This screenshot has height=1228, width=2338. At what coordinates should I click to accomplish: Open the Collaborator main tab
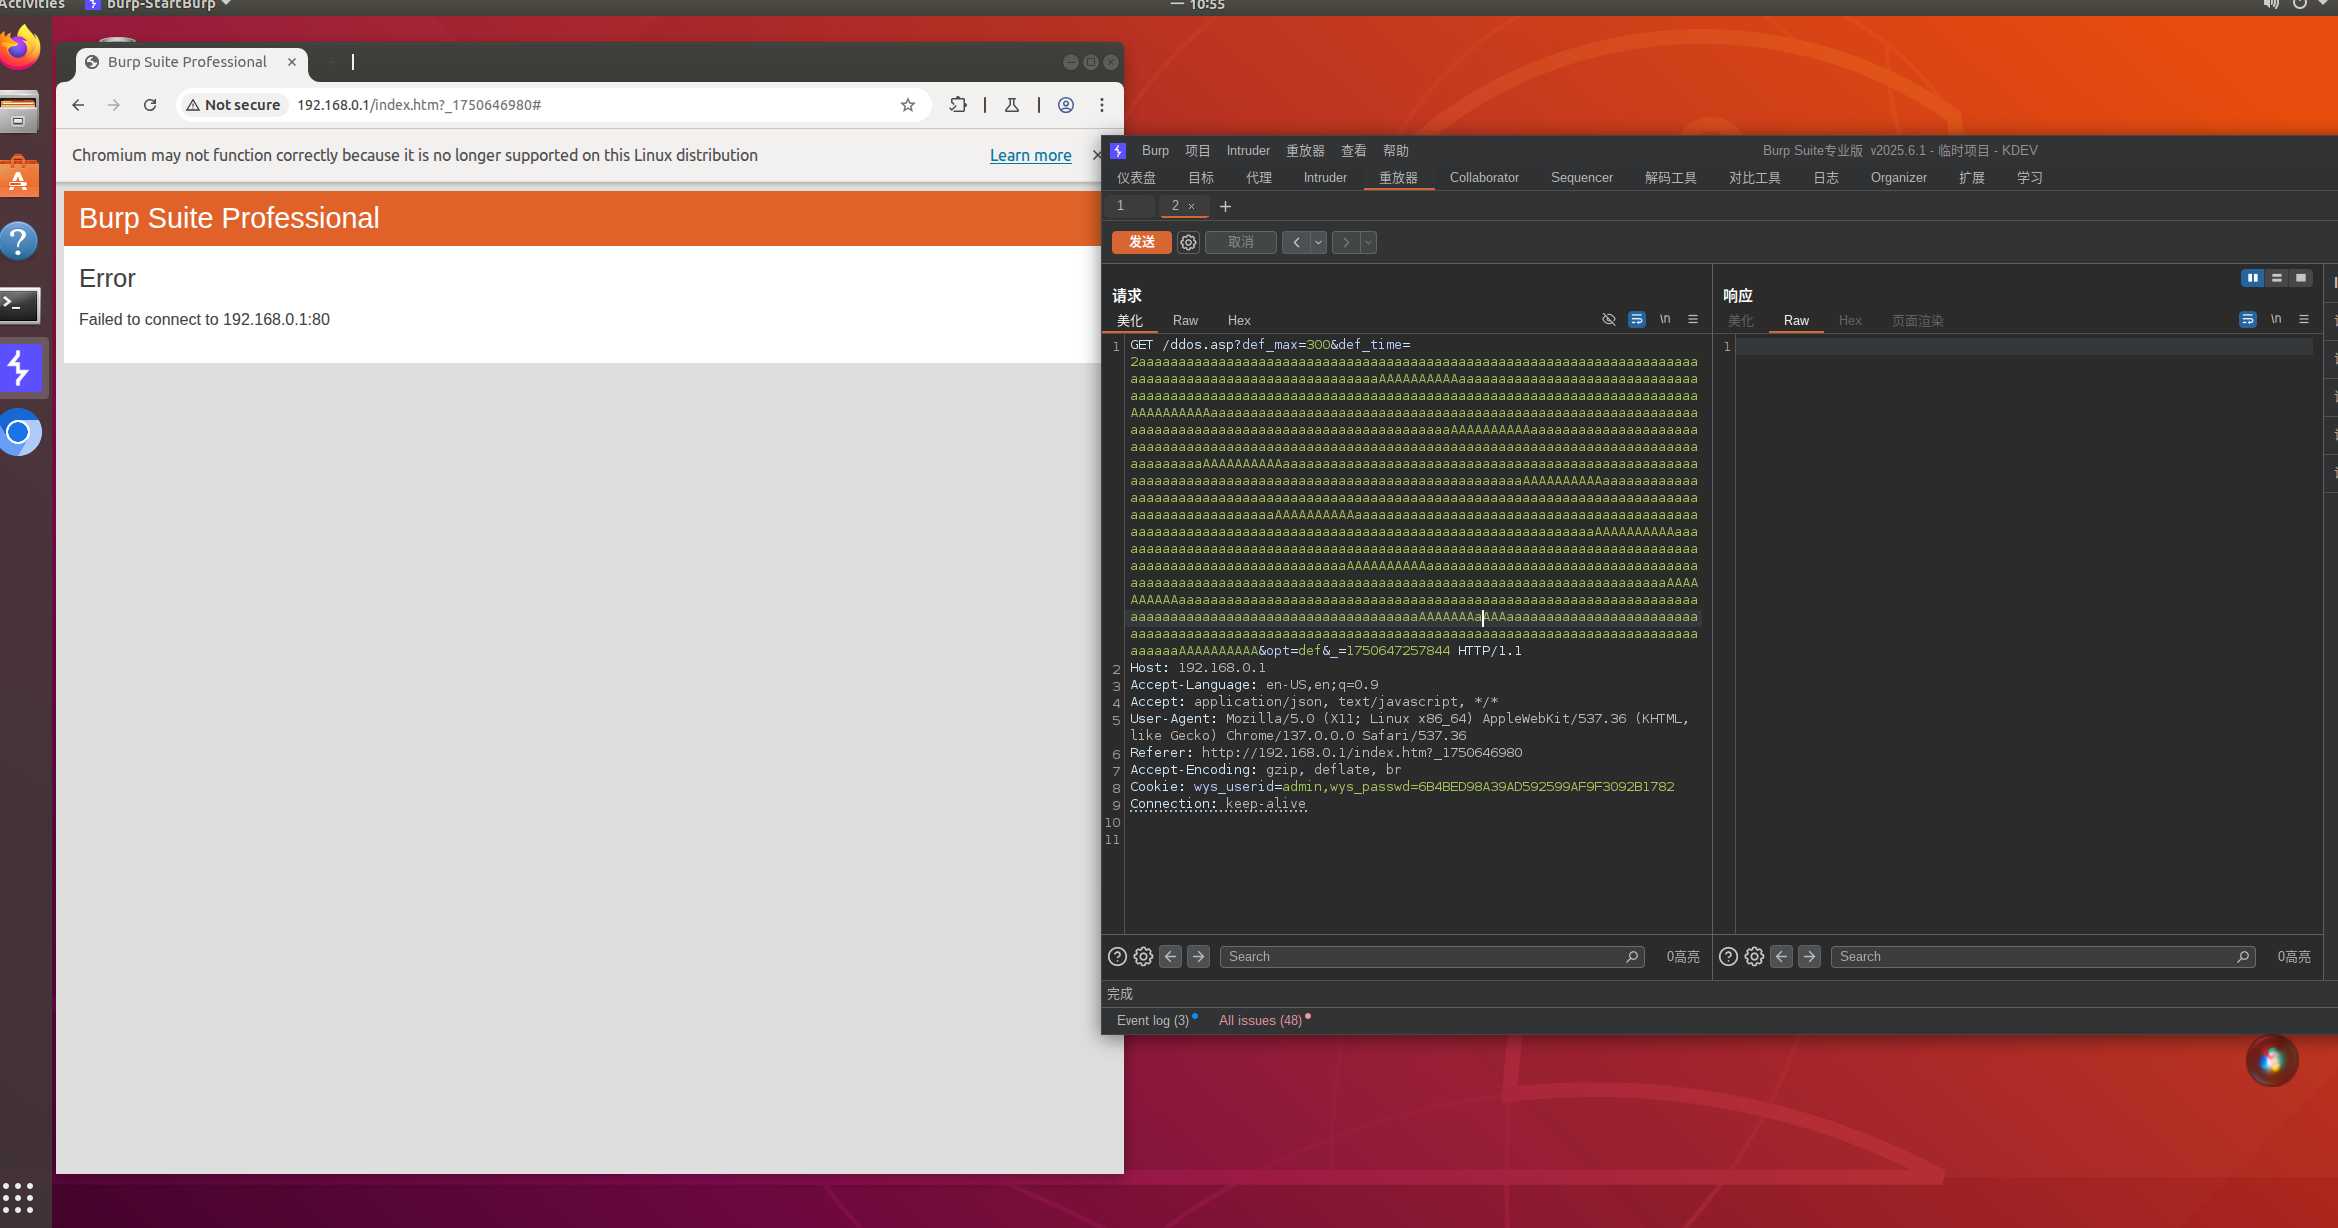[x=1484, y=178]
